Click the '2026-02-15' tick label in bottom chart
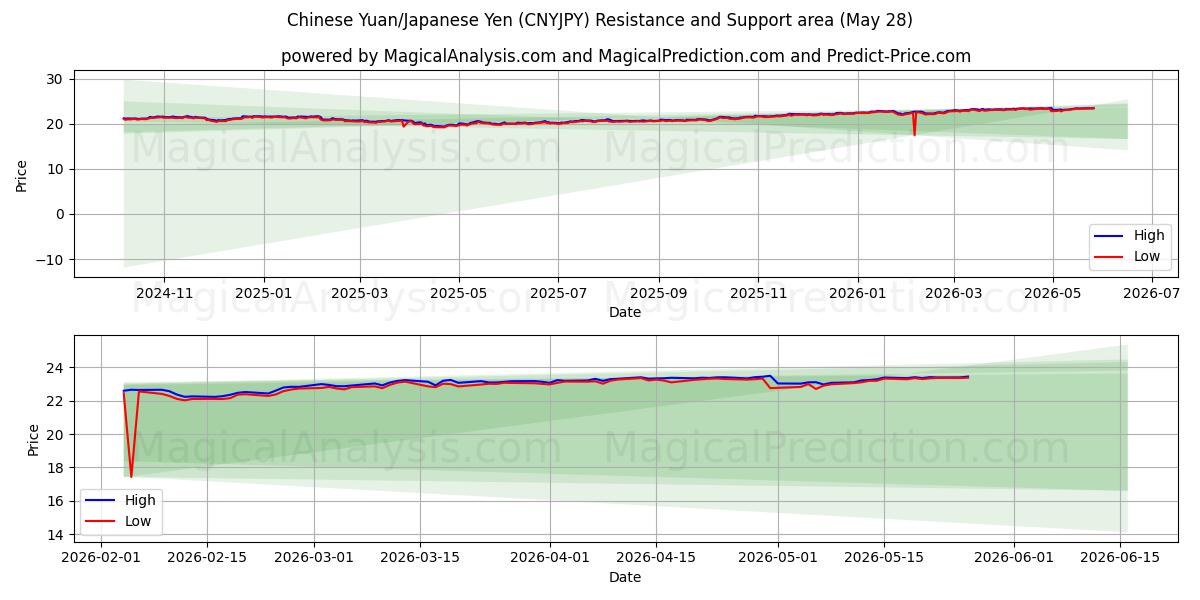 [x=207, y=558]
